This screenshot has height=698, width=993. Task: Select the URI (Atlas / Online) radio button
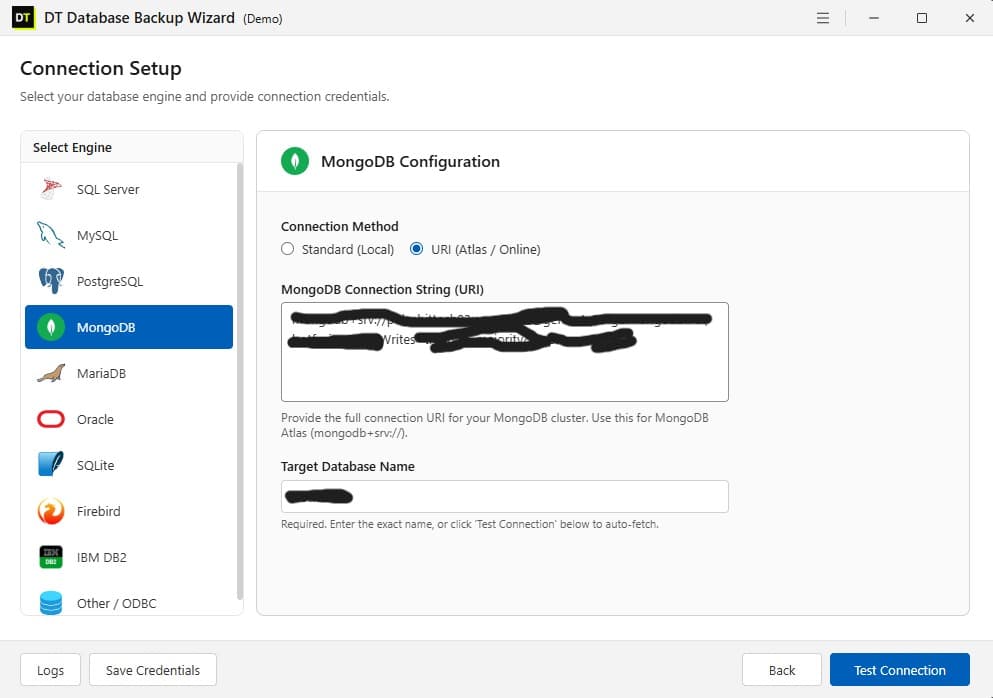click(x=416, y=249)
